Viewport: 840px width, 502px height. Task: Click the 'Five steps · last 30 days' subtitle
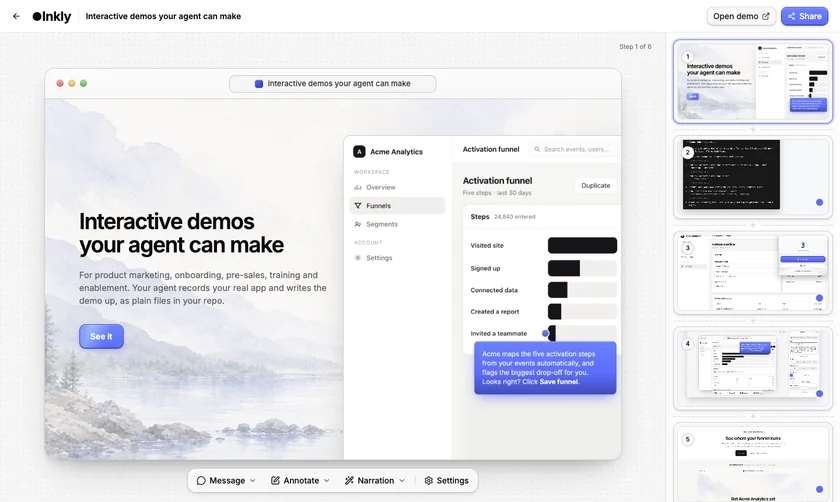tap(497, 193)
